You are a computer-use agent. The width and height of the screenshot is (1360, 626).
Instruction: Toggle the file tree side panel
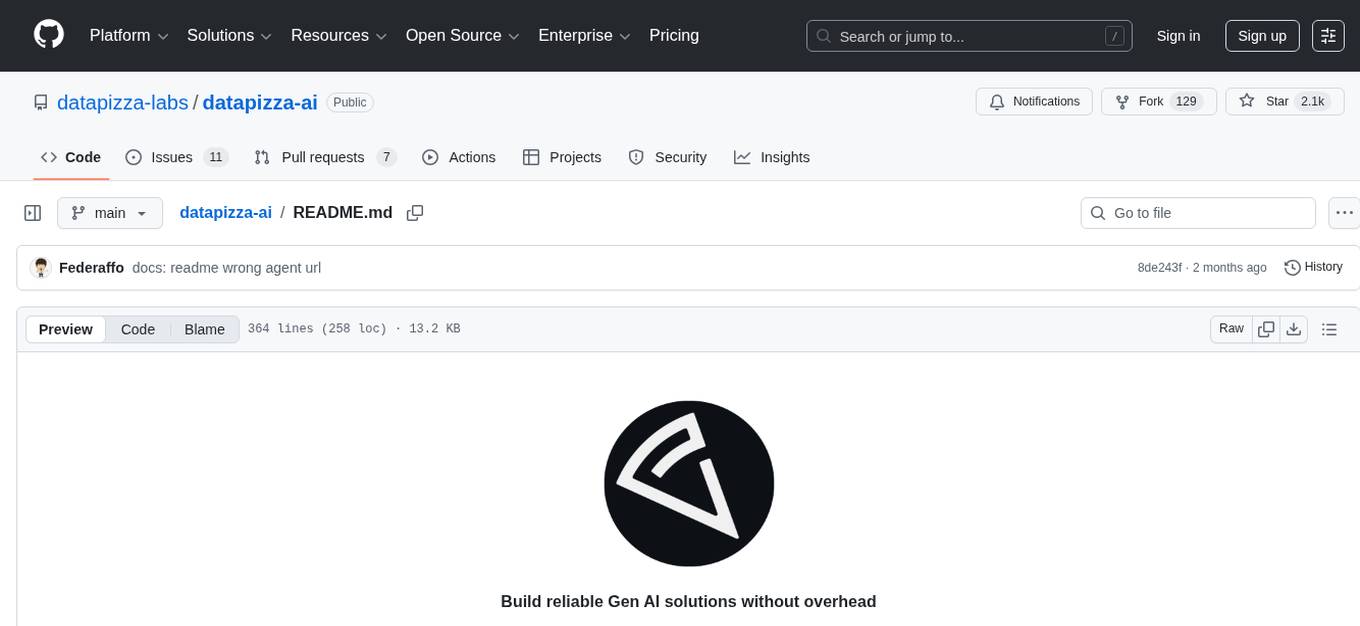pyautogui.click(x=33, y=212)
